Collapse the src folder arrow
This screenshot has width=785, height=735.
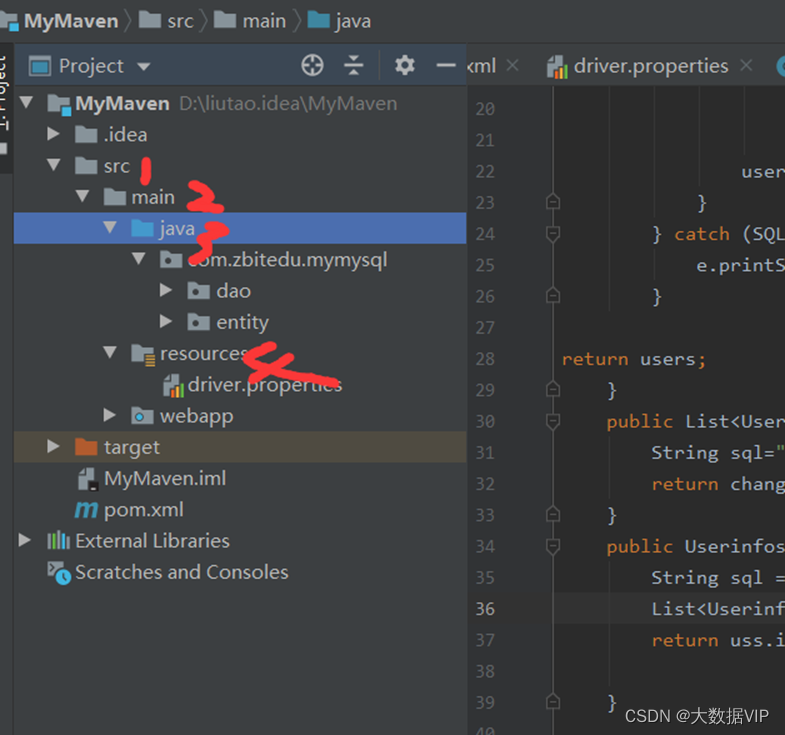(54, 165)
